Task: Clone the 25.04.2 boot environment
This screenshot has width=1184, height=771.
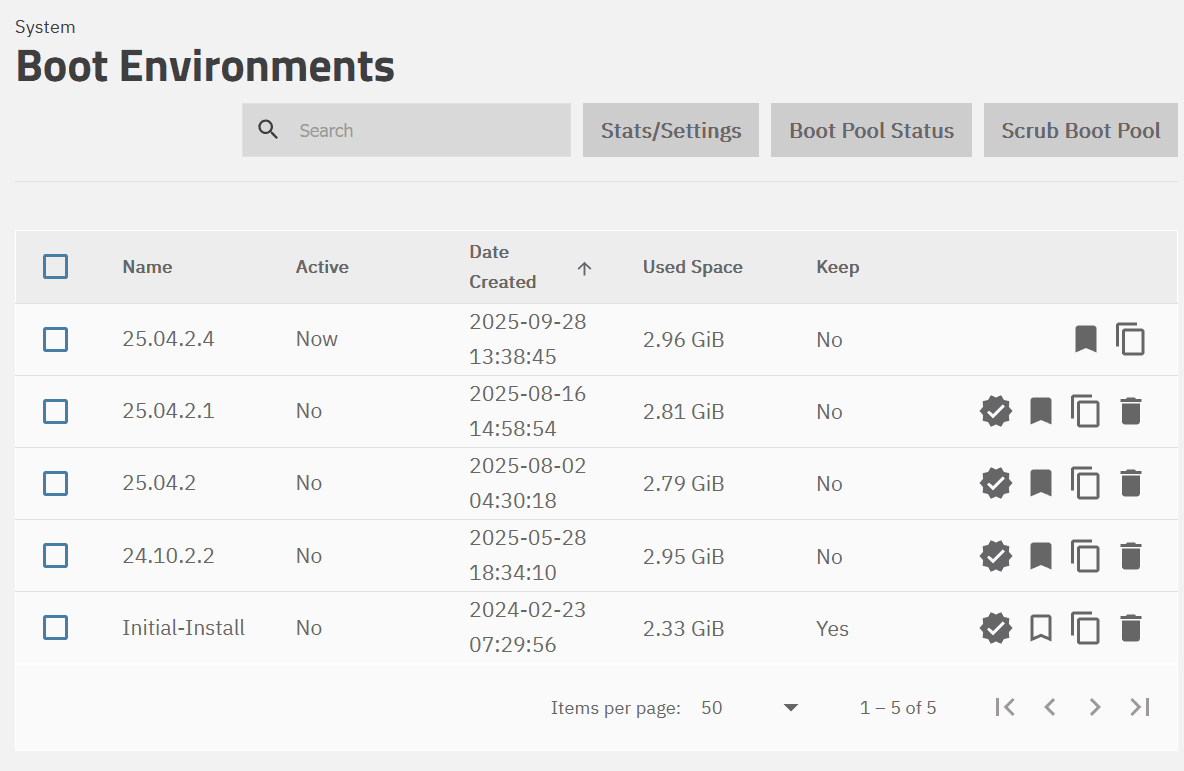Action: click(1085, 483)
